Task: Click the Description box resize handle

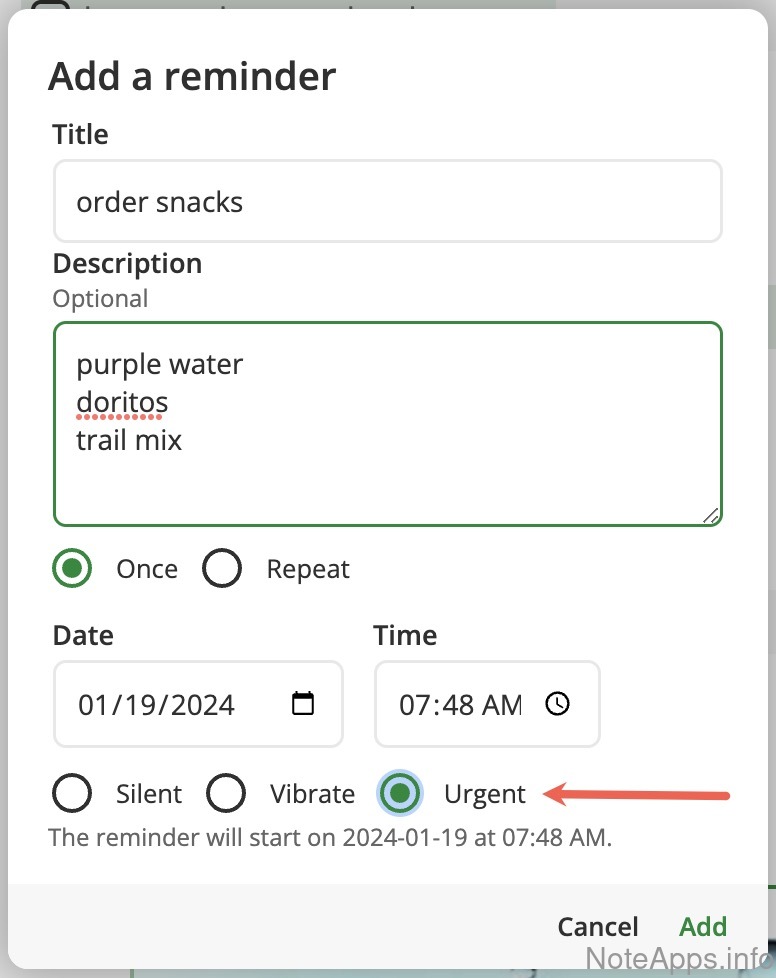Action: point(711,515)
